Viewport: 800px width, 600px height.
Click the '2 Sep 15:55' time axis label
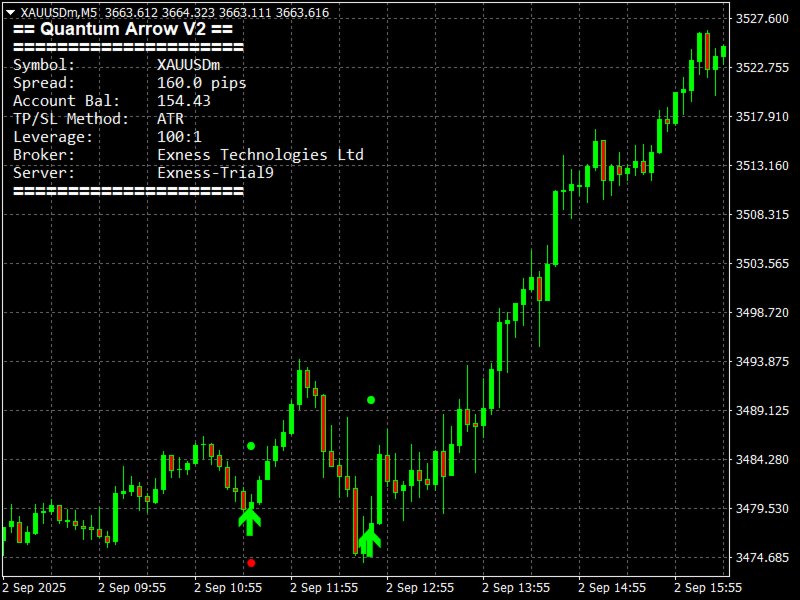click(x=708, y=588)
